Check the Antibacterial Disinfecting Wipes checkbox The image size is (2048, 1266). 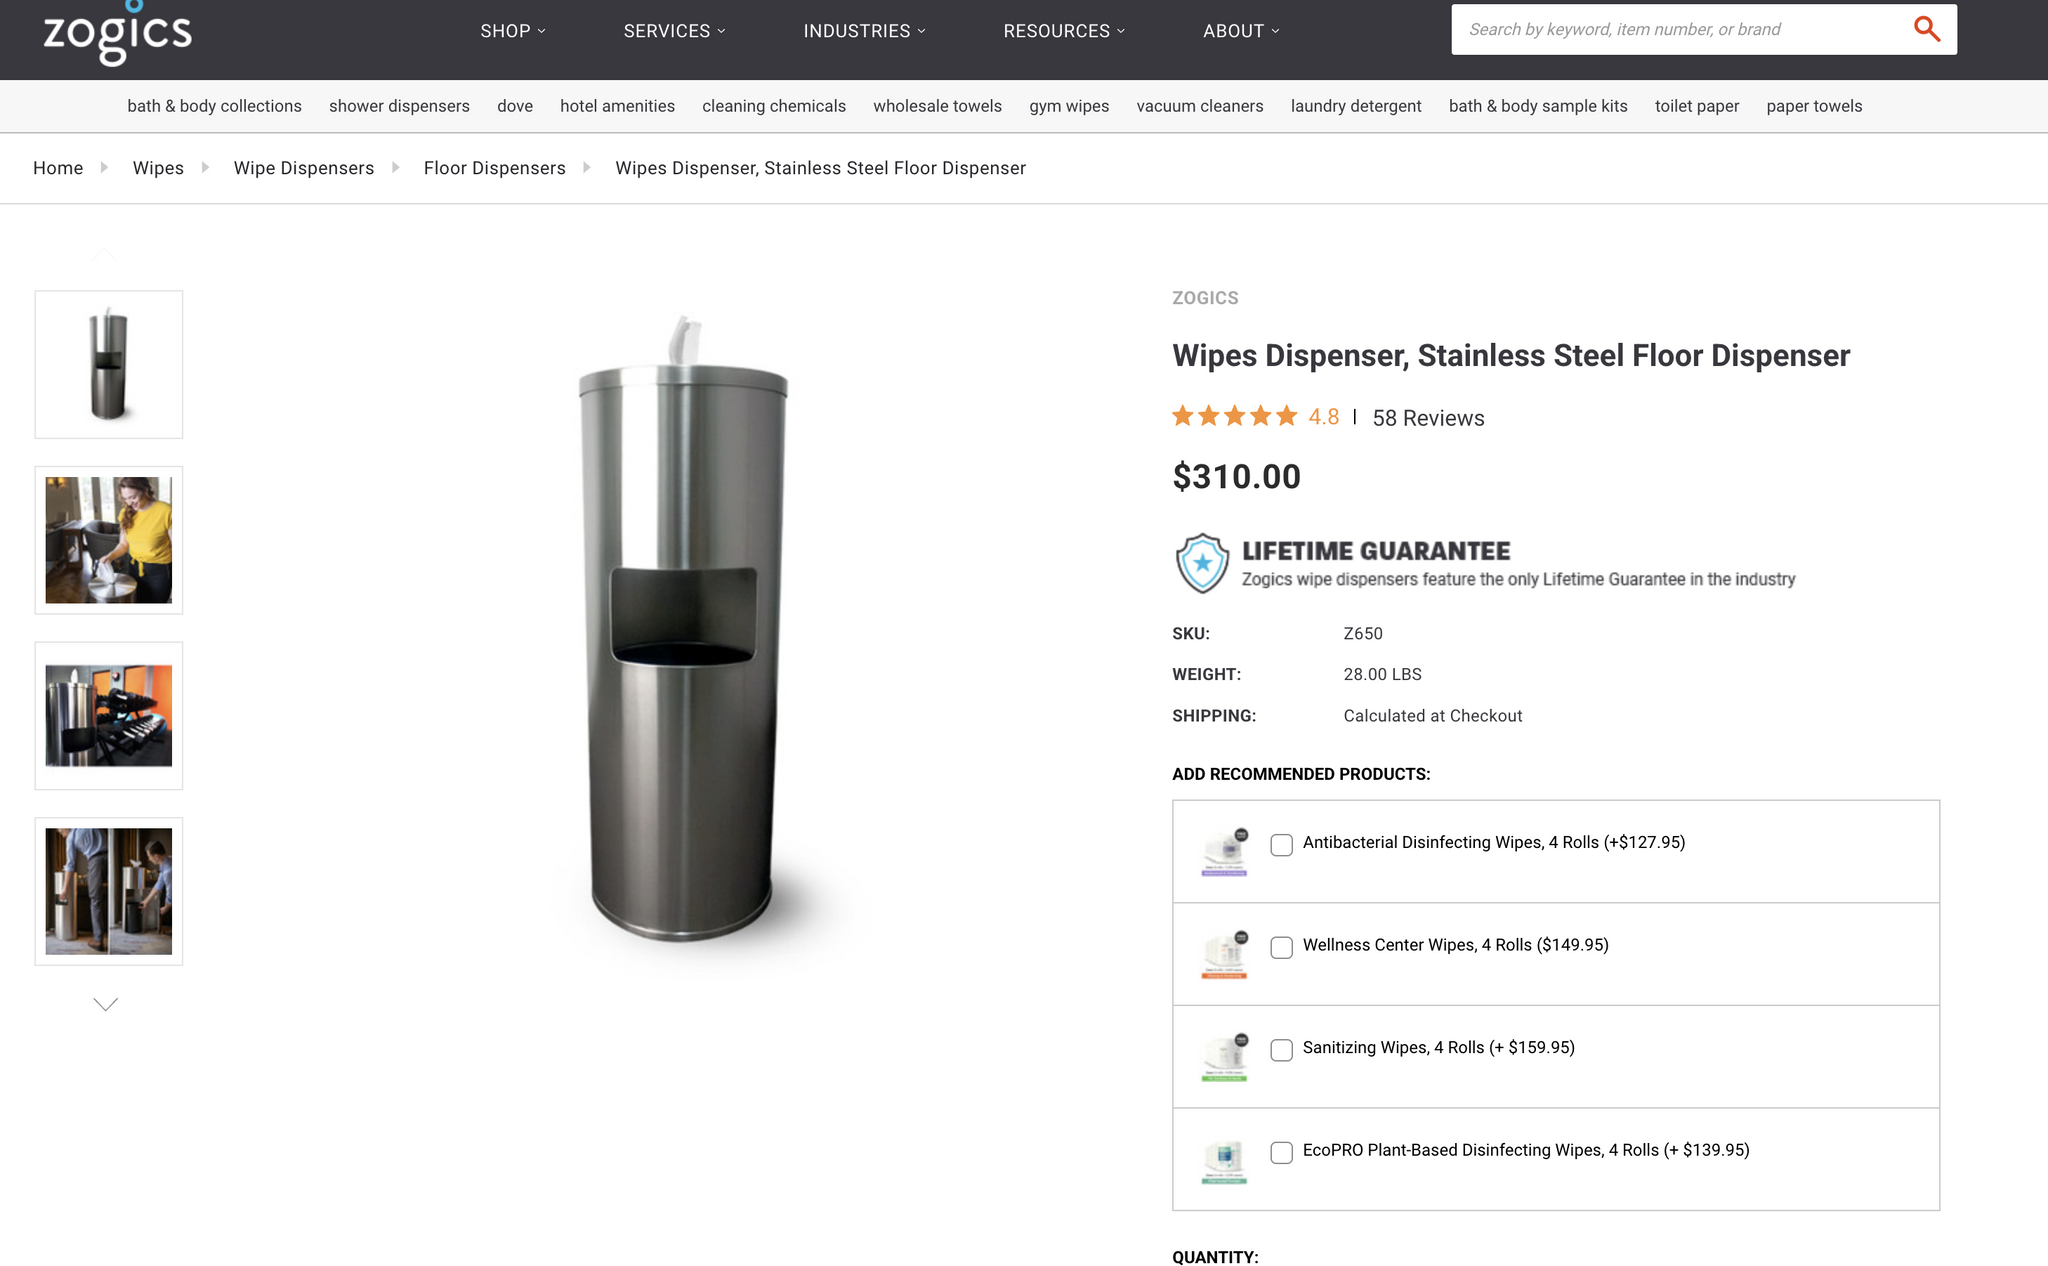coord(1281,845)
